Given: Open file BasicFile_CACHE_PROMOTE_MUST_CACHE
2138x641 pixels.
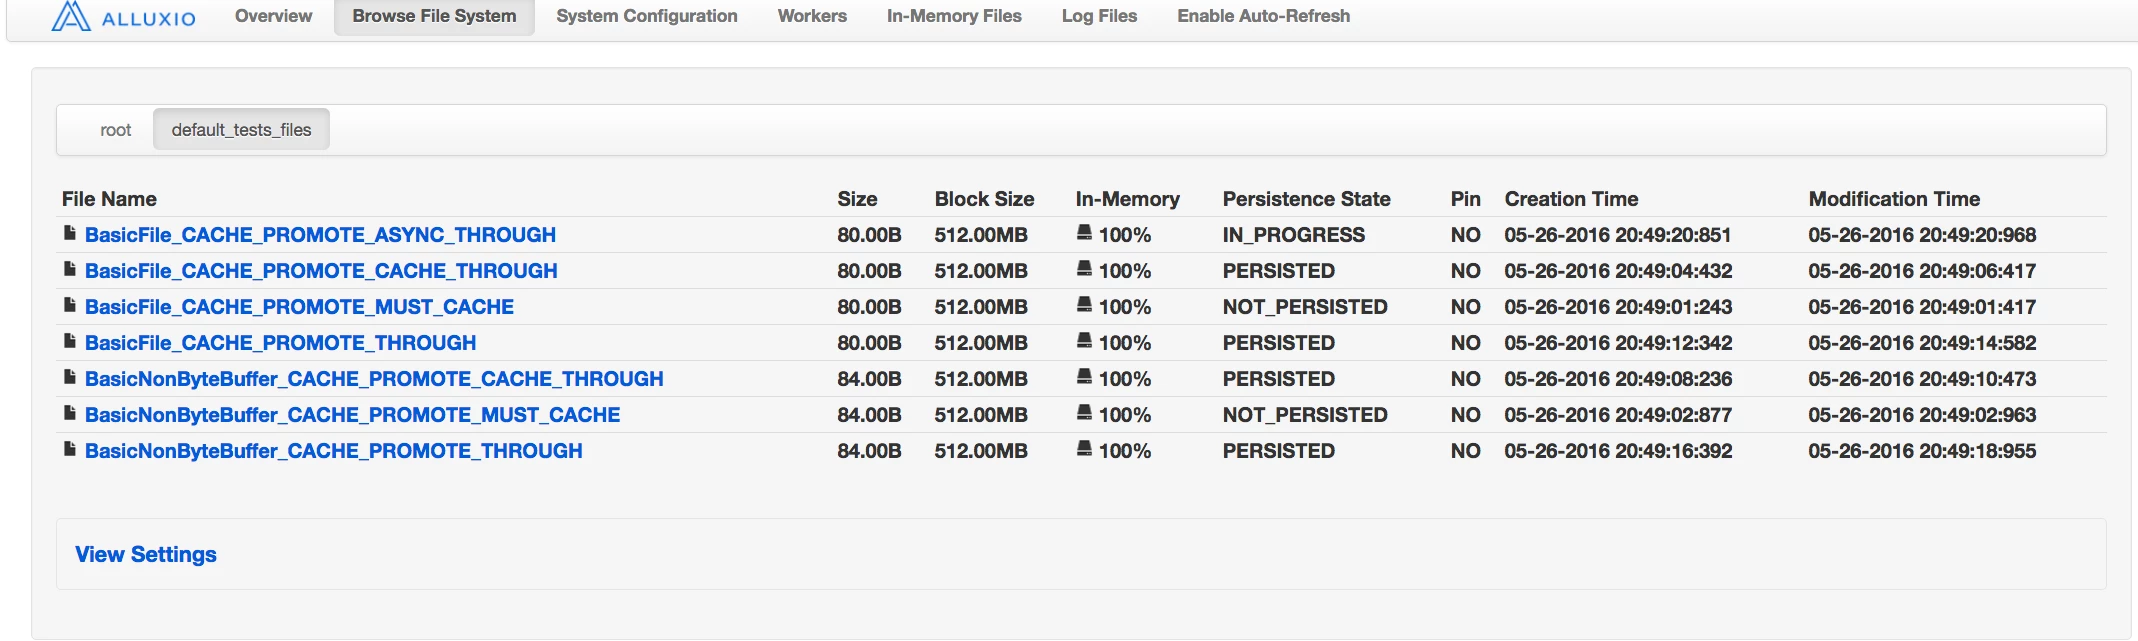Looking at the screenshot, I should (299, 307).
